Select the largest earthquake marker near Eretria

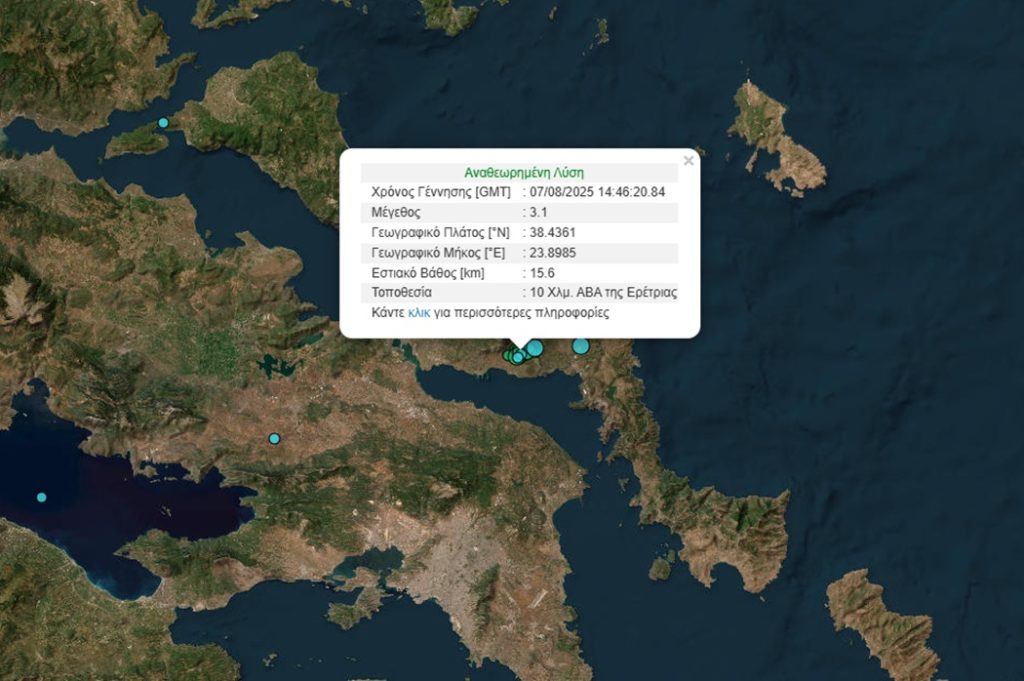535,348
